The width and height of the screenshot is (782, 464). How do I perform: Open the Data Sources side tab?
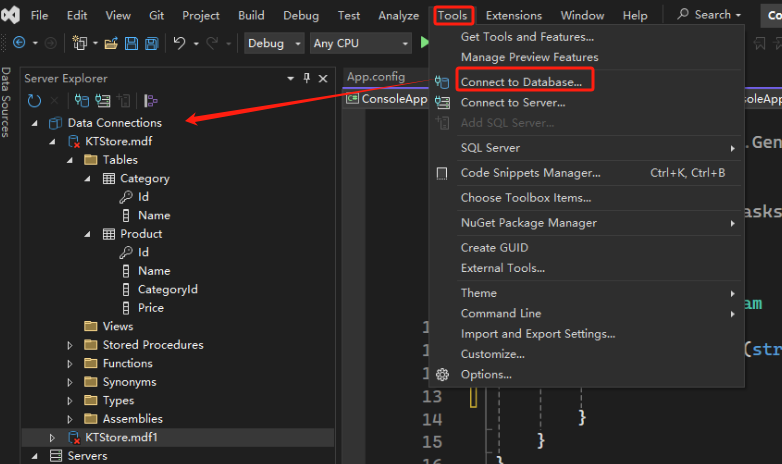tap(6, 102)
